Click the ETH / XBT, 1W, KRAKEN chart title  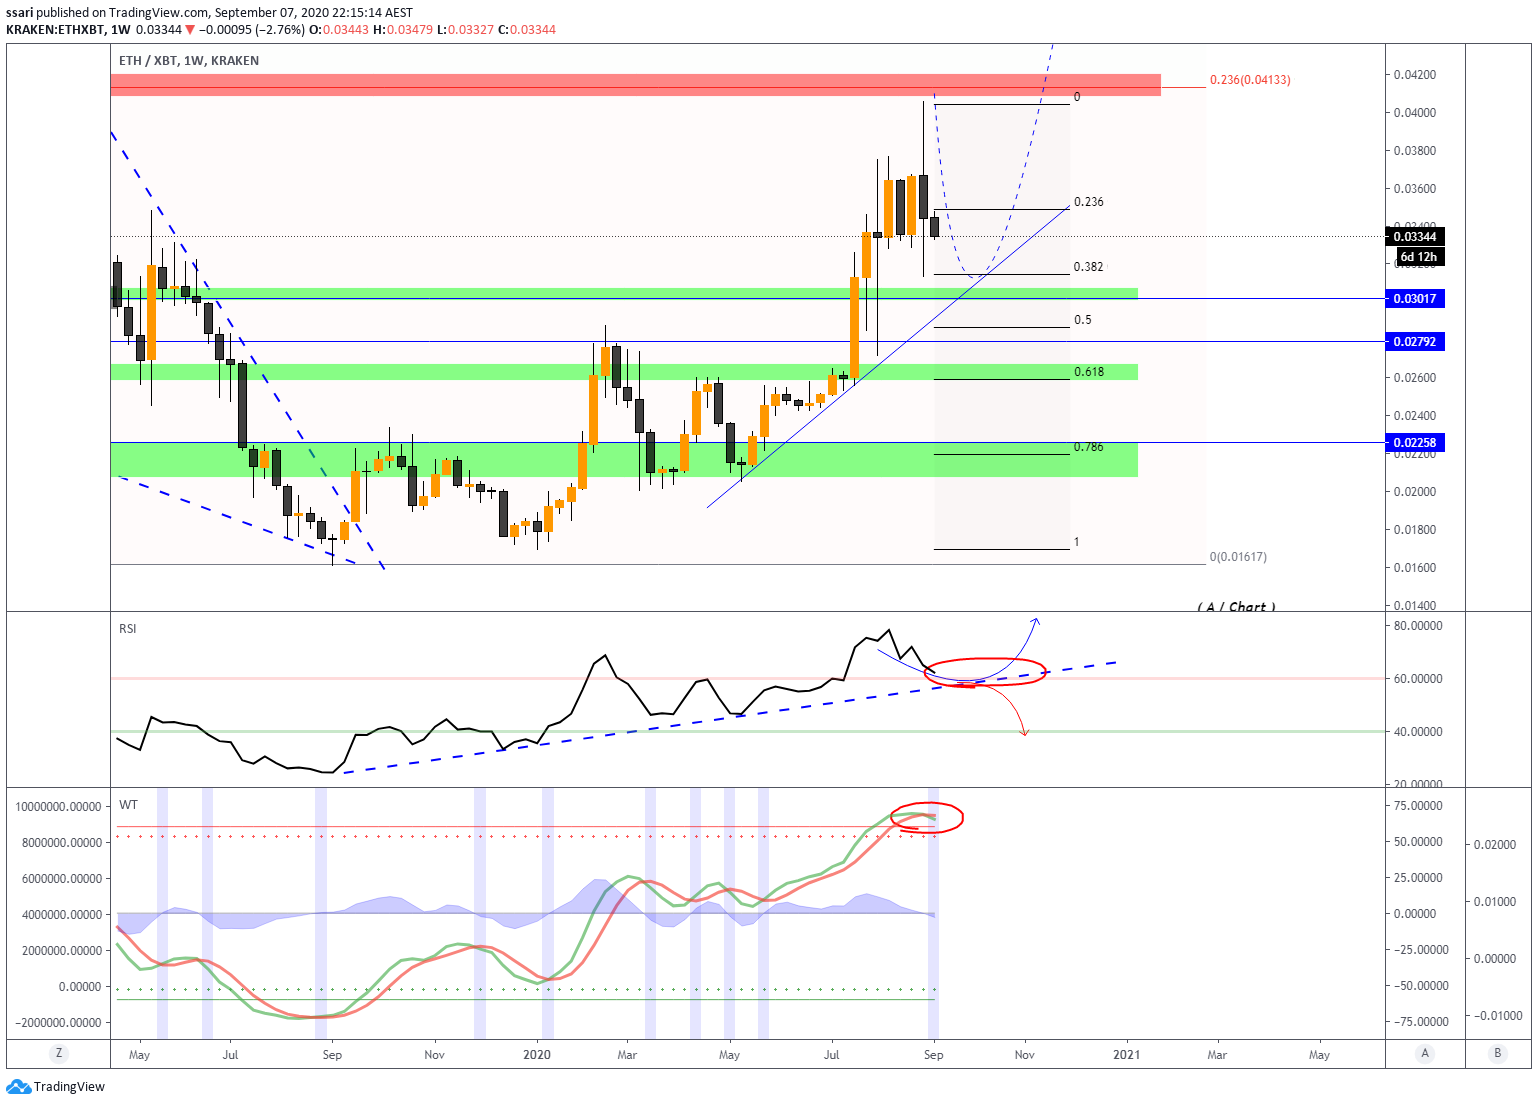coord(189,61)
